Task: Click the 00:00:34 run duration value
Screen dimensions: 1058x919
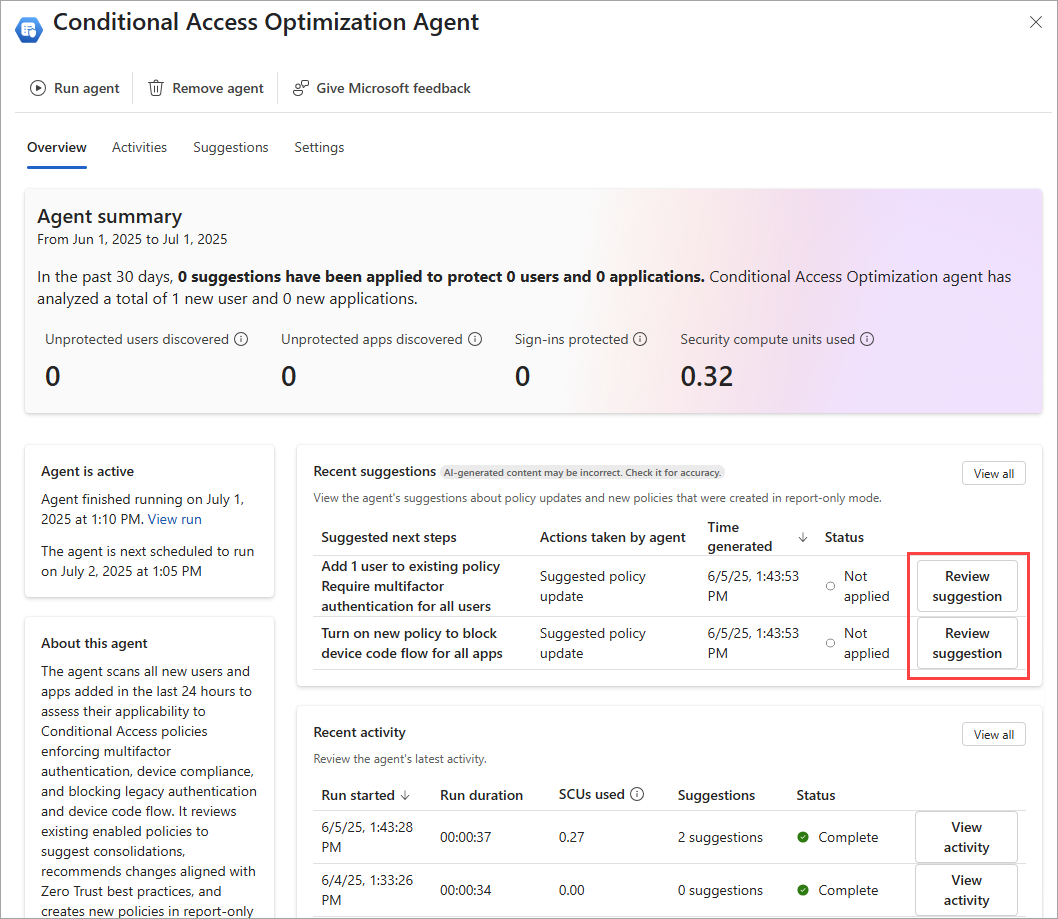Action: click(466, 890)
